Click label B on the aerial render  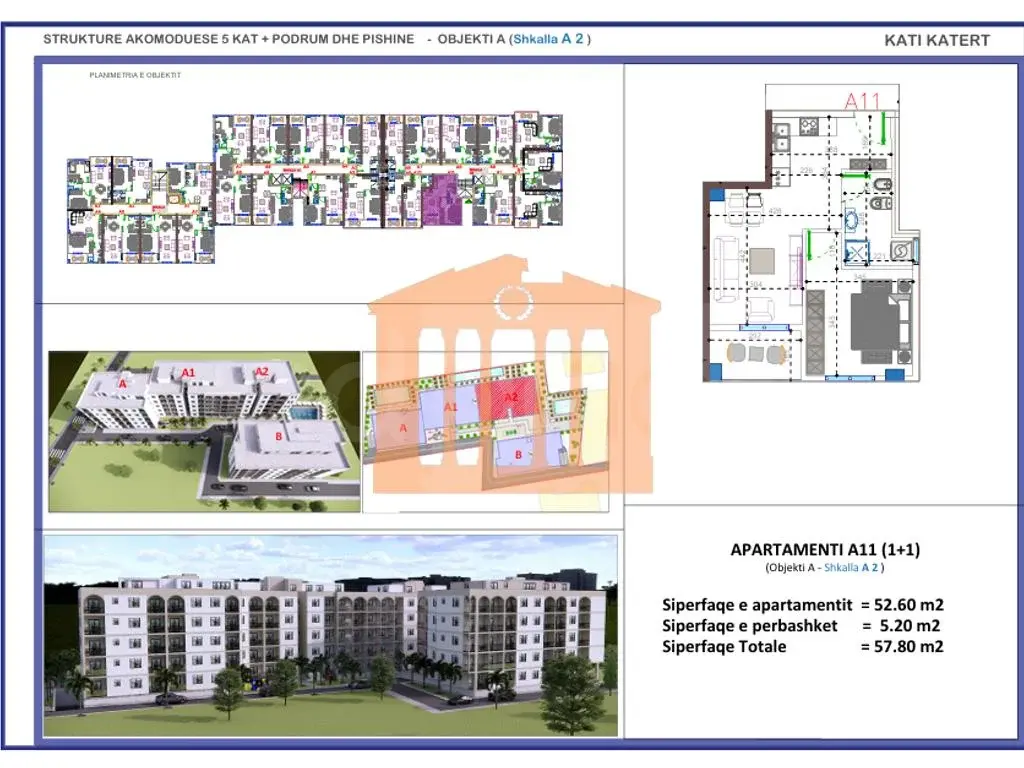coord(279,436)
